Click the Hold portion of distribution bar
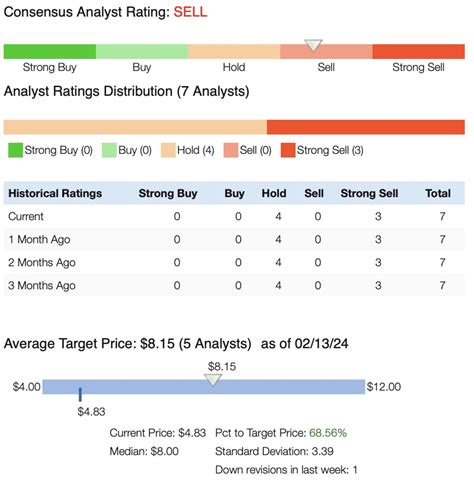This screenshot has height=491, width=474. point(135,127)
